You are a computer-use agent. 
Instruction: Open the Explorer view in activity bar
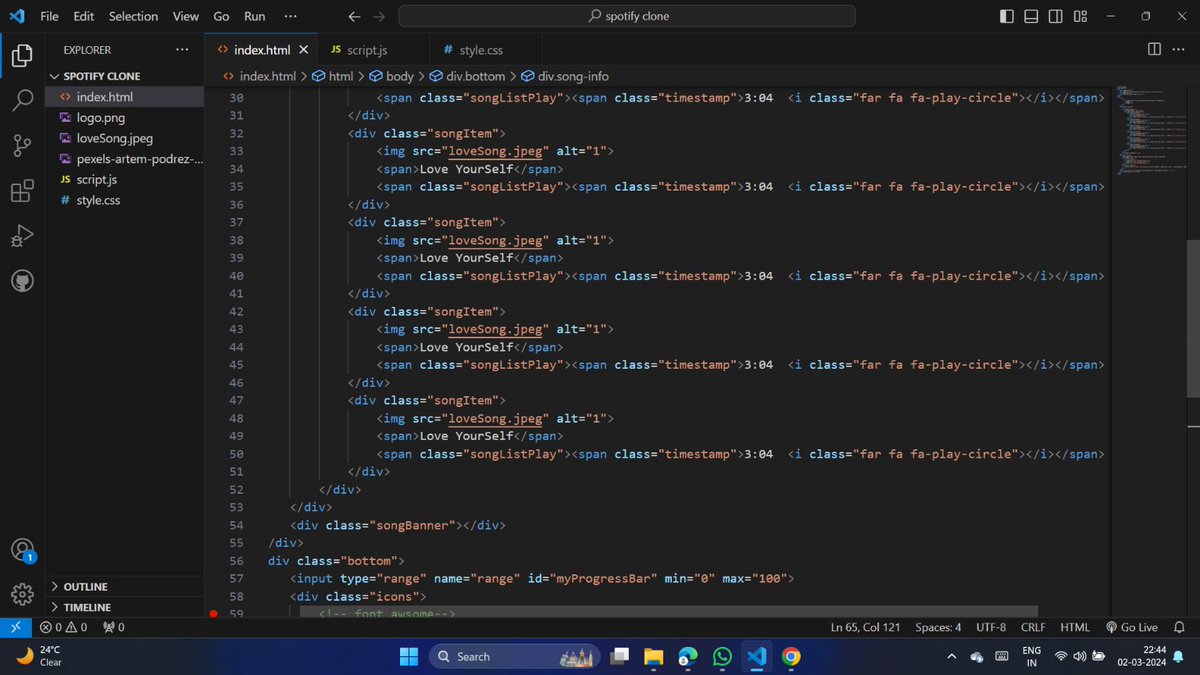(22, 56)
